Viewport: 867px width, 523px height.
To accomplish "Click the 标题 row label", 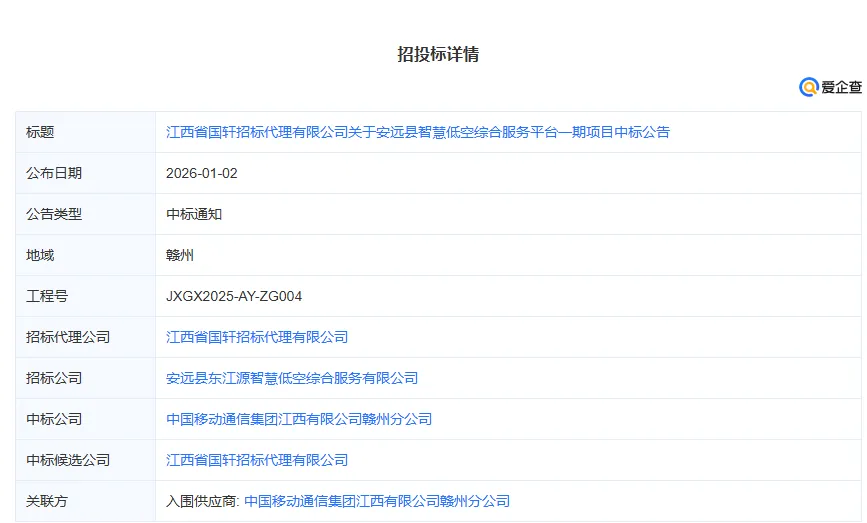I will (40, 132).
